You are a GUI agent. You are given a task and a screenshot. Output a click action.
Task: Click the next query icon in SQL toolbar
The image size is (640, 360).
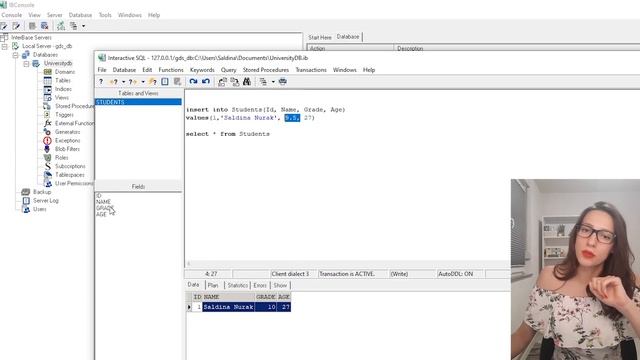click(x=133, y=82)
